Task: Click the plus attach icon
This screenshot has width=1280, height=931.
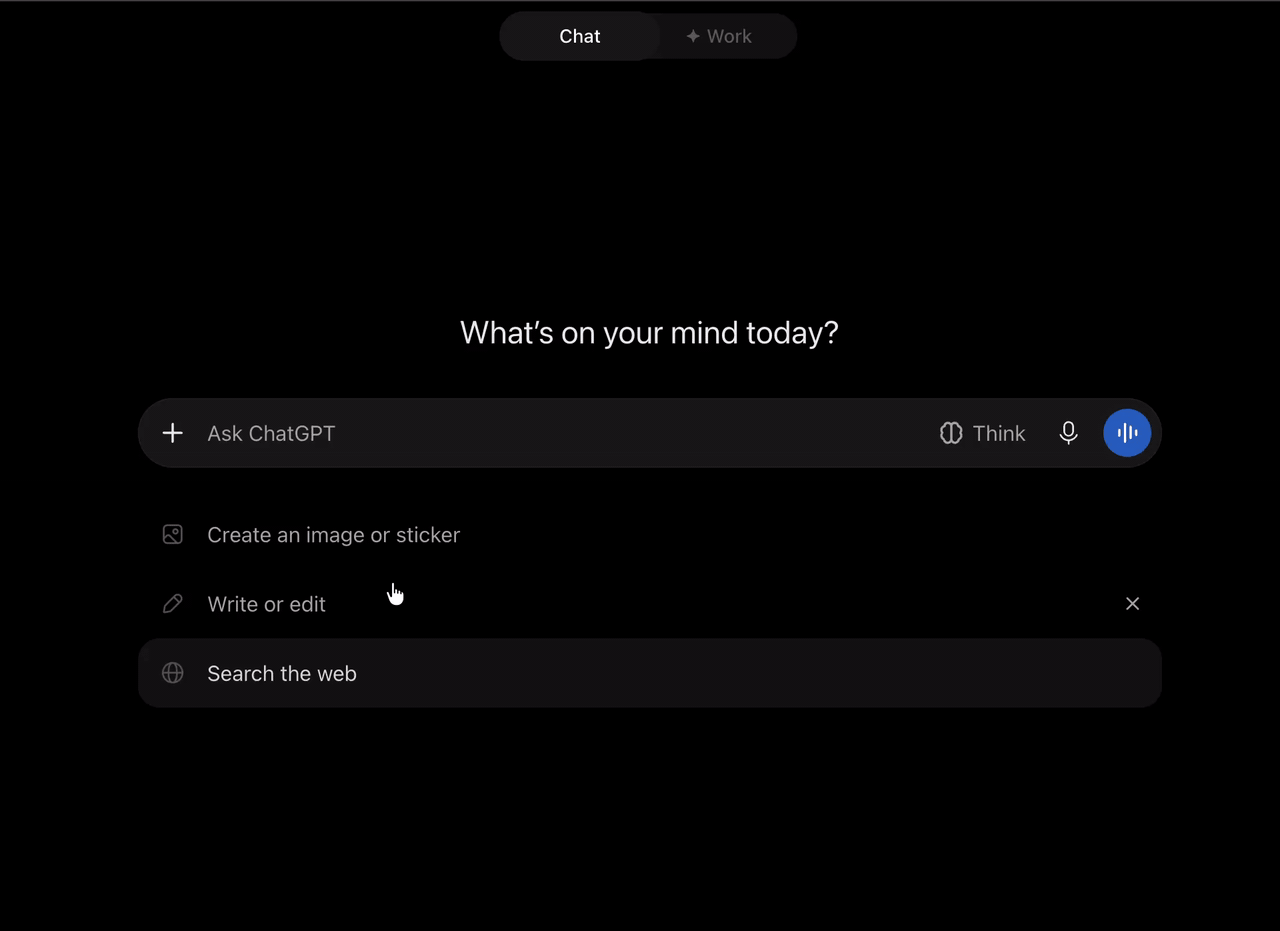Action: 173,433
